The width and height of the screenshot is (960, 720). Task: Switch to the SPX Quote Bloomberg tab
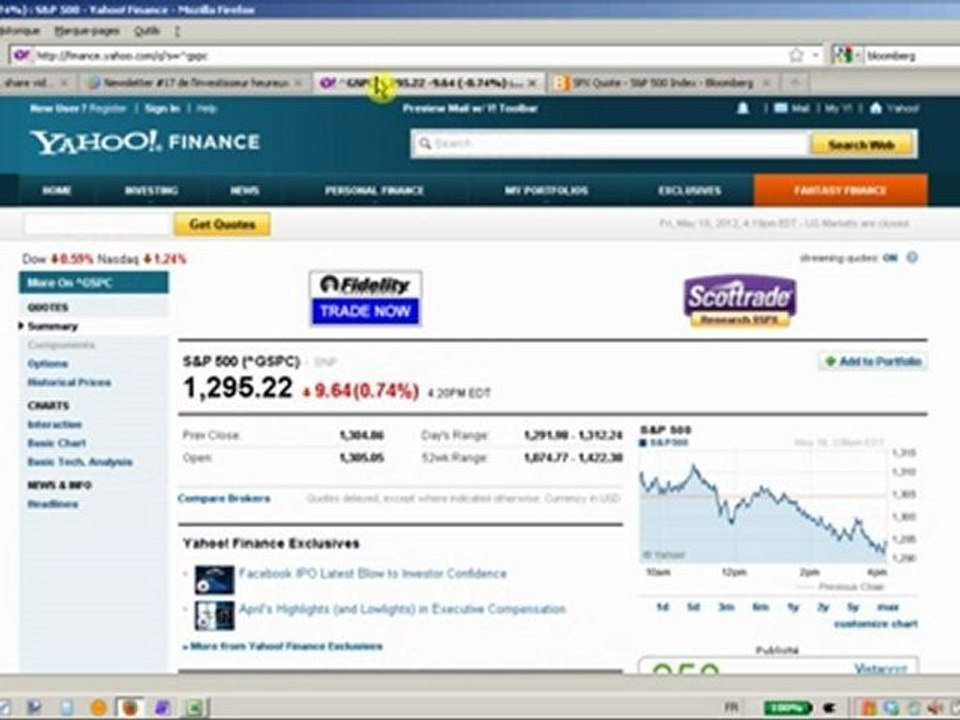(x=662, y=83)
